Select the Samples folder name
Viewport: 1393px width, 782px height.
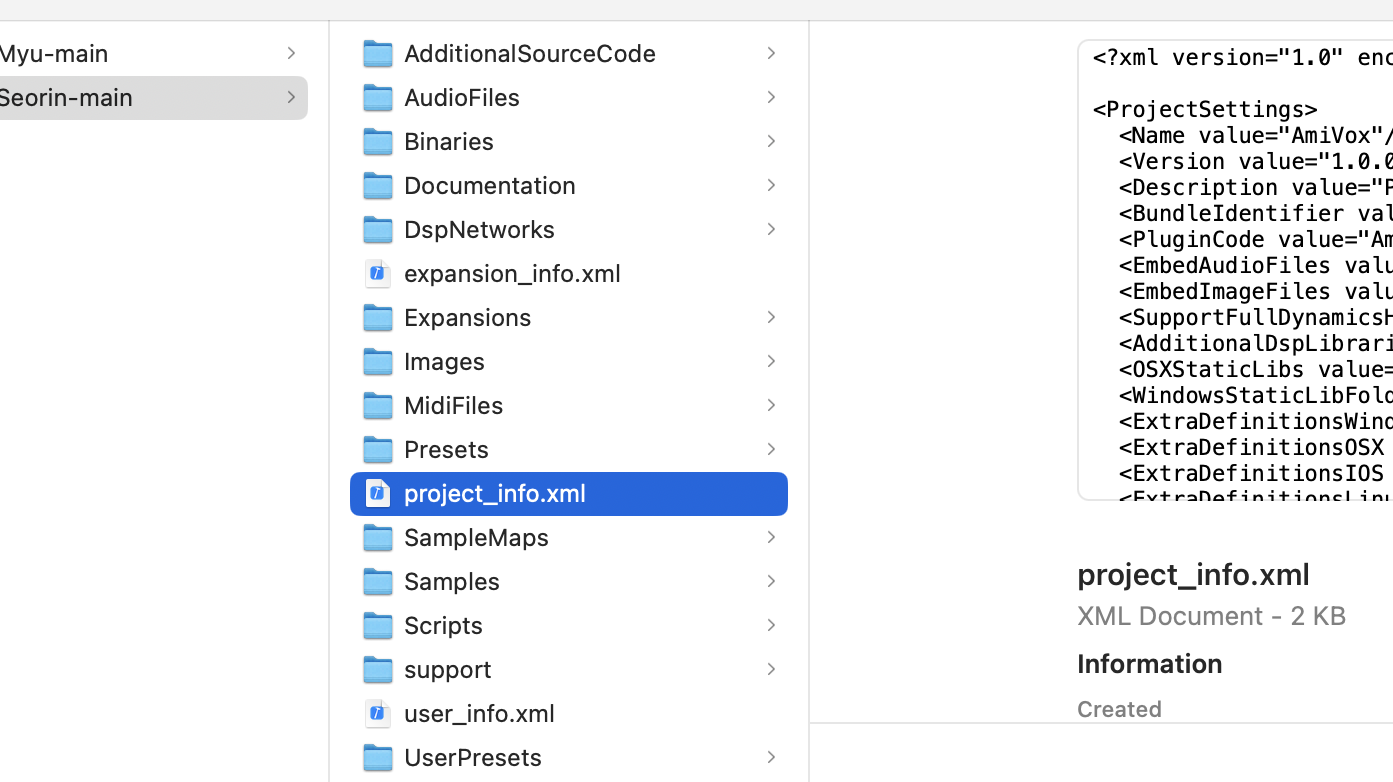452,581
